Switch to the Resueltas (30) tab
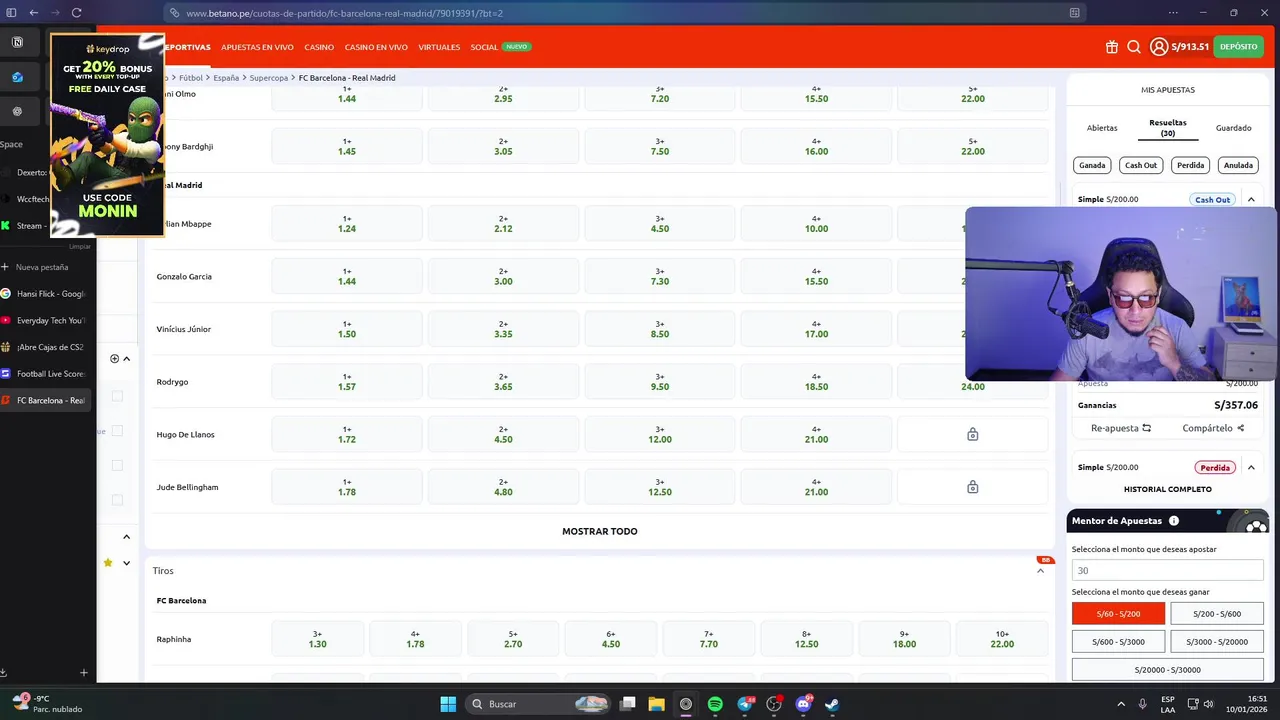This screenshot has width=1280, height=720. [1168, 128]
